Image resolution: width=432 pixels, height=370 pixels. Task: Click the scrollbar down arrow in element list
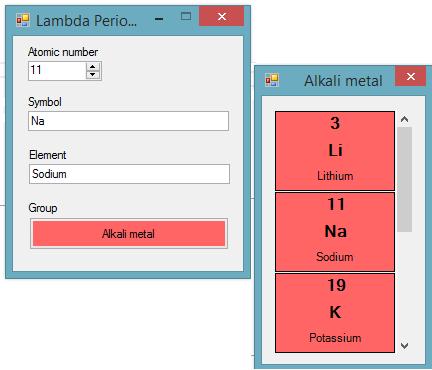[405, 346]
